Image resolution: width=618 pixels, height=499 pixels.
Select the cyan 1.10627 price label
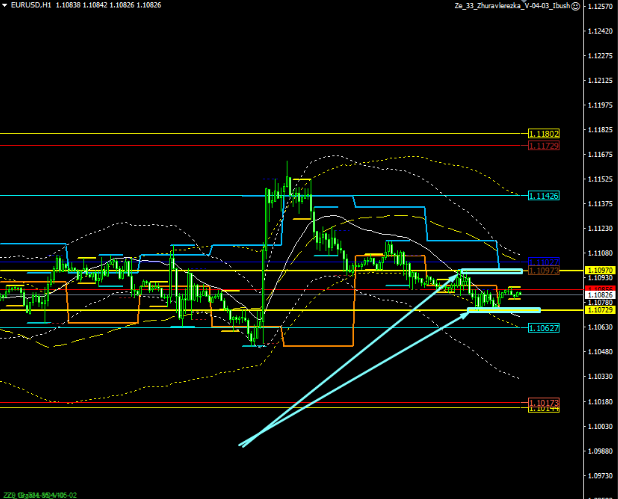click(x=543, y=327)
